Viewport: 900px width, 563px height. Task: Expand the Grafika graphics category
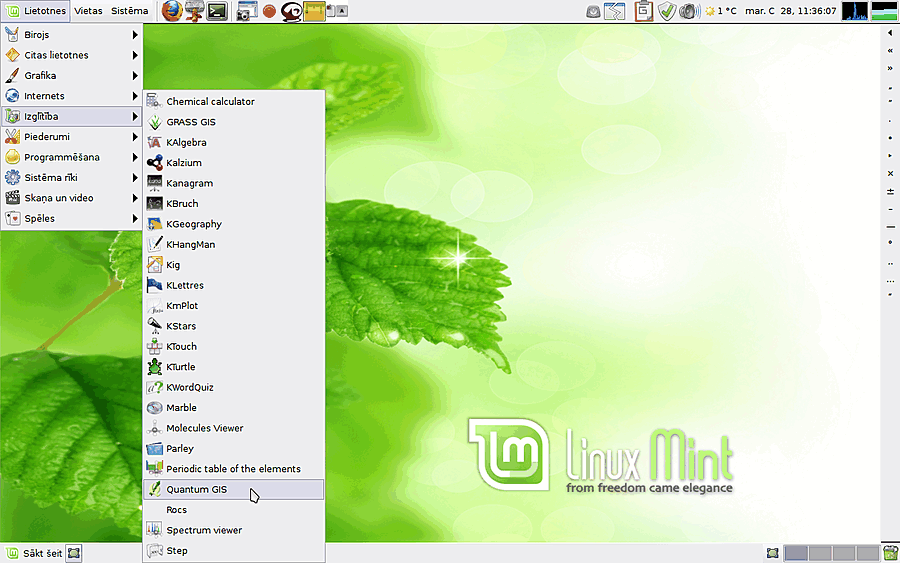pos(72,76)
